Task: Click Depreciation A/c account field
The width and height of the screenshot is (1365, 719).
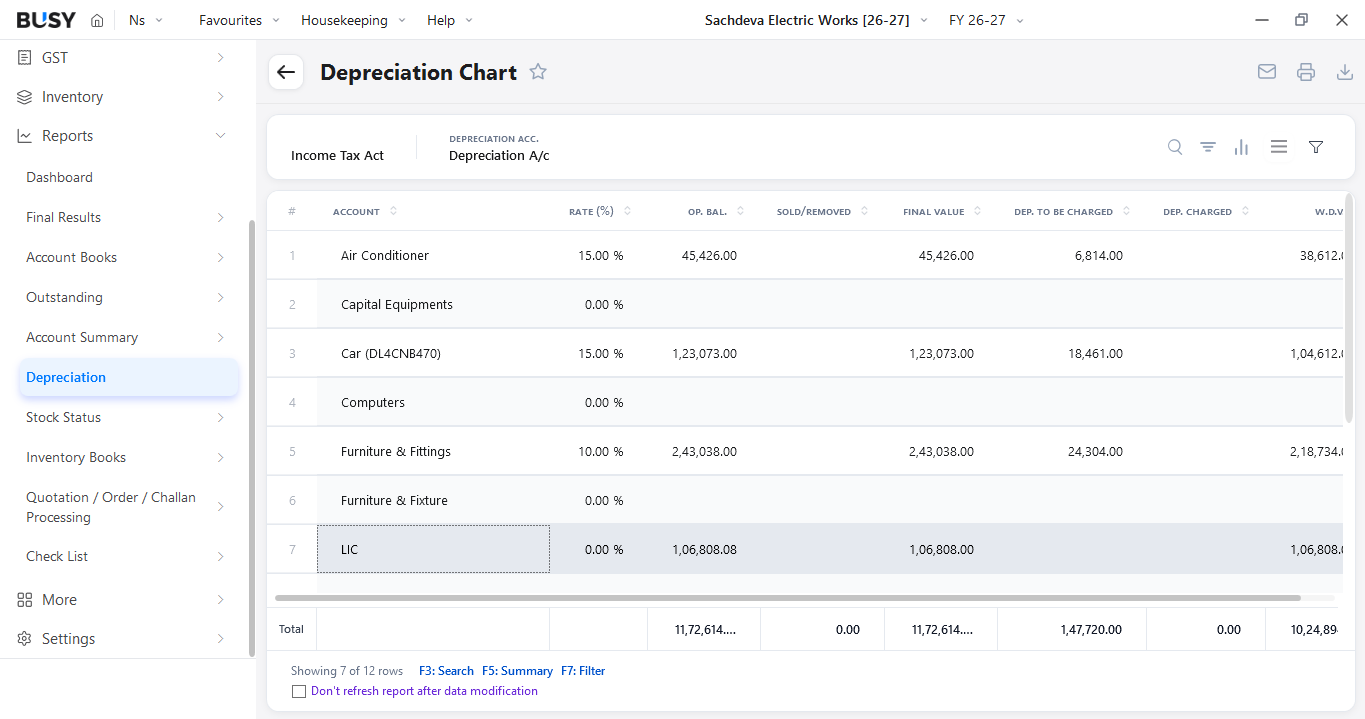Action: (x=499, y=155)
